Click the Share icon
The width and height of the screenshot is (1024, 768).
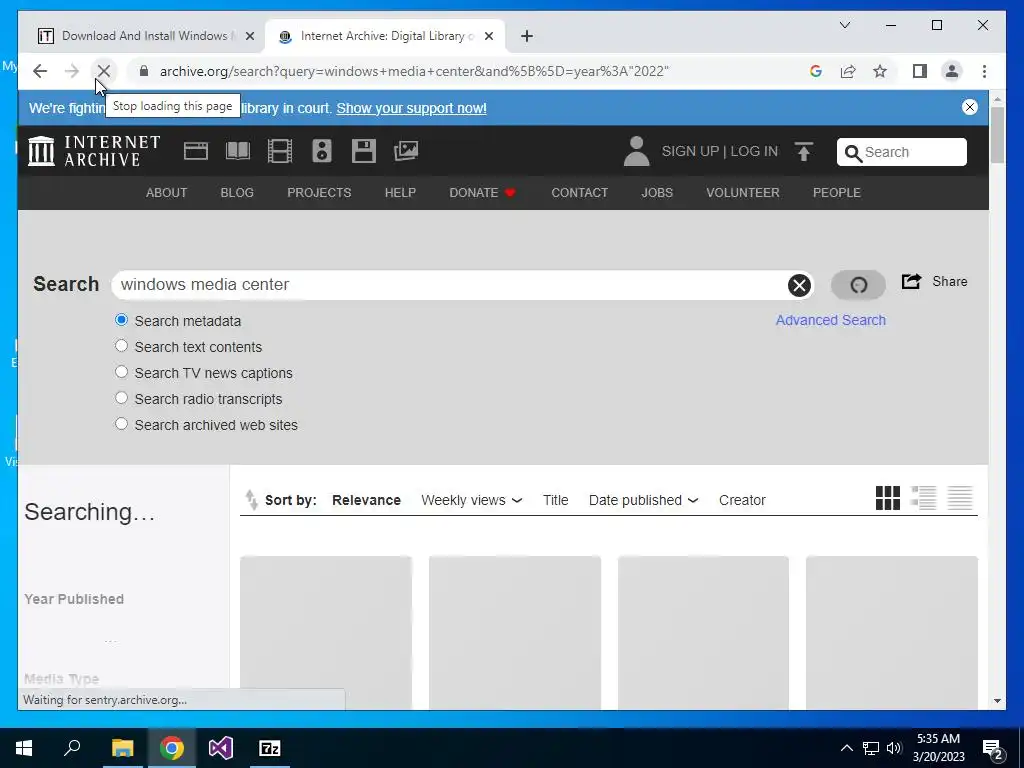coord(911,281)
